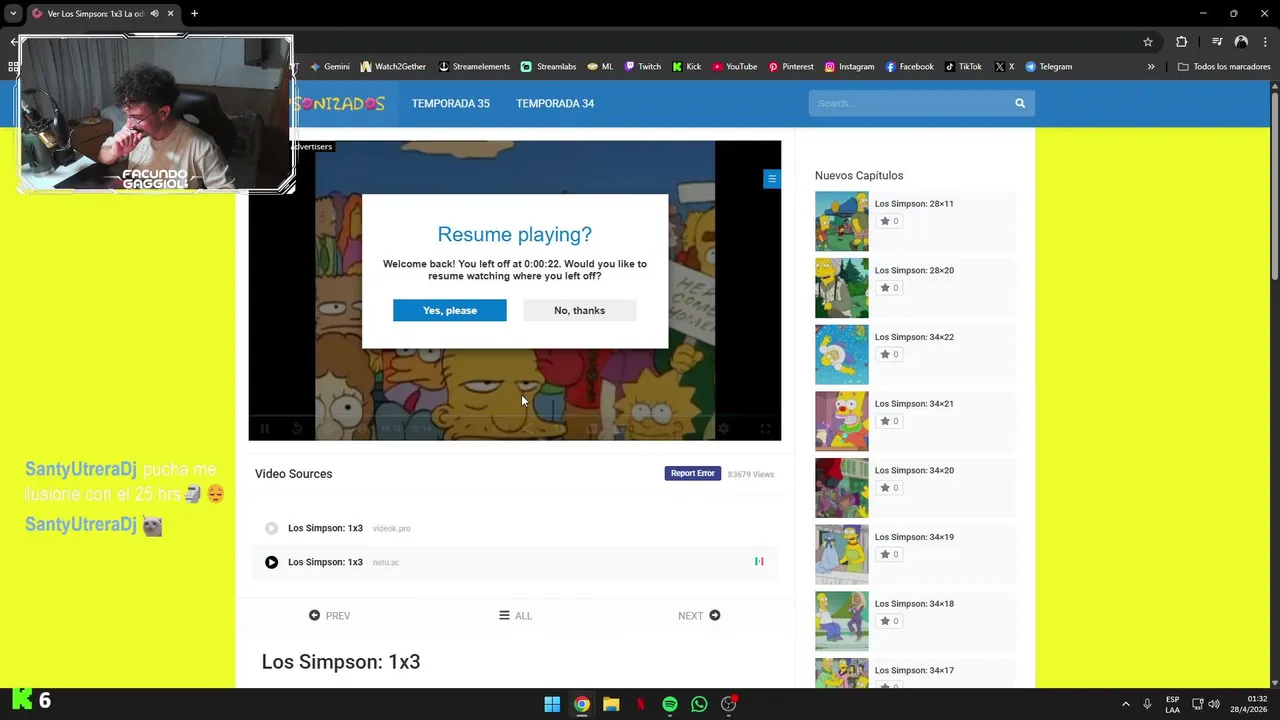Open the Kick bookmark

pyautogui.click(x=686, y=67)
